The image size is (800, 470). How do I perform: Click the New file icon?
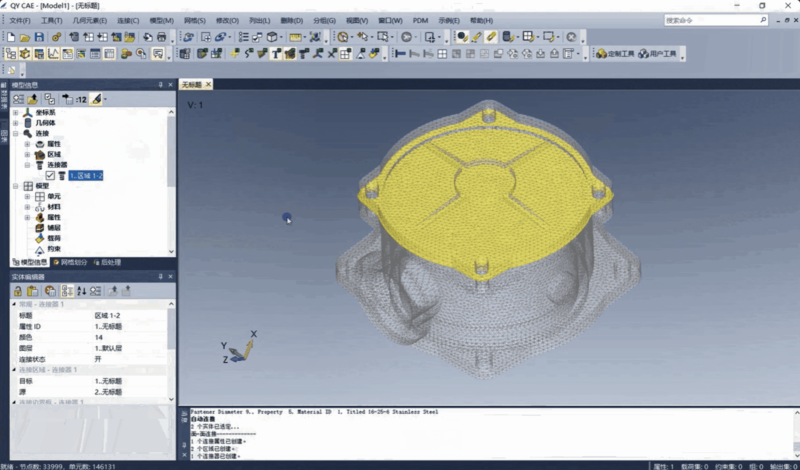[x=9, y=37]
